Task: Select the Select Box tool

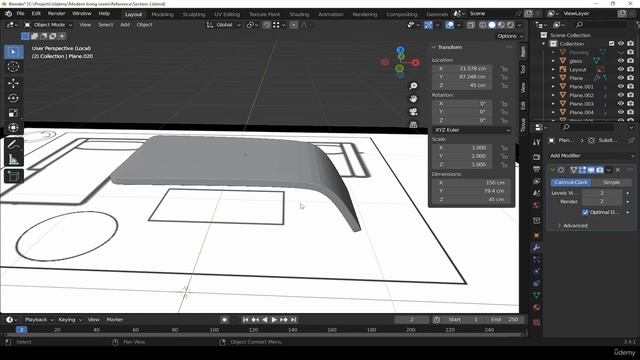Action: click(13, 52)
